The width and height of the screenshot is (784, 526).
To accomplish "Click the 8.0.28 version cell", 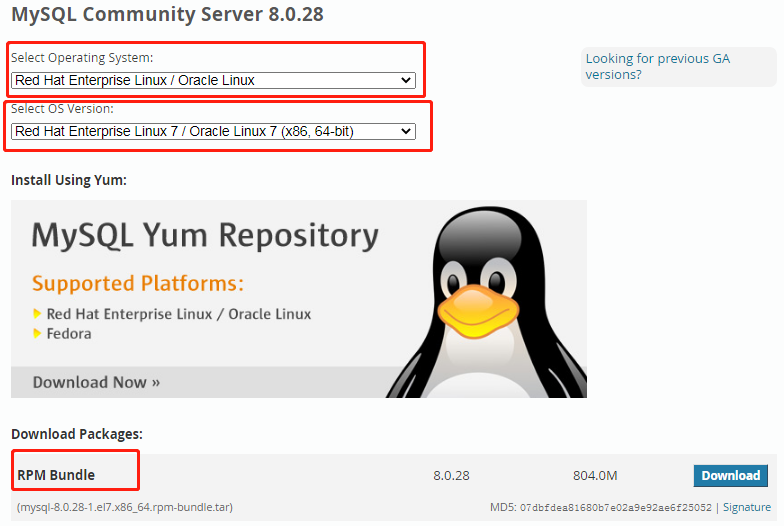I will [x=451, y=476].
